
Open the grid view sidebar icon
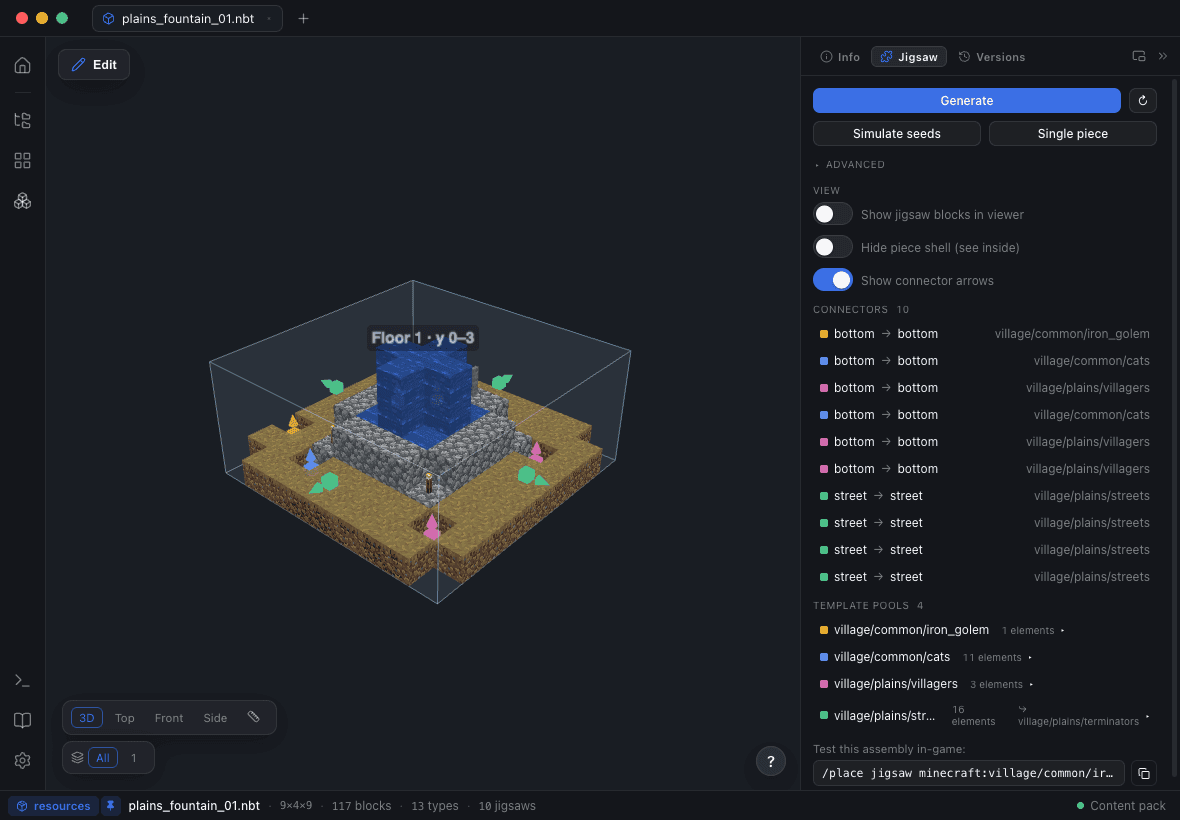point(23,160)
